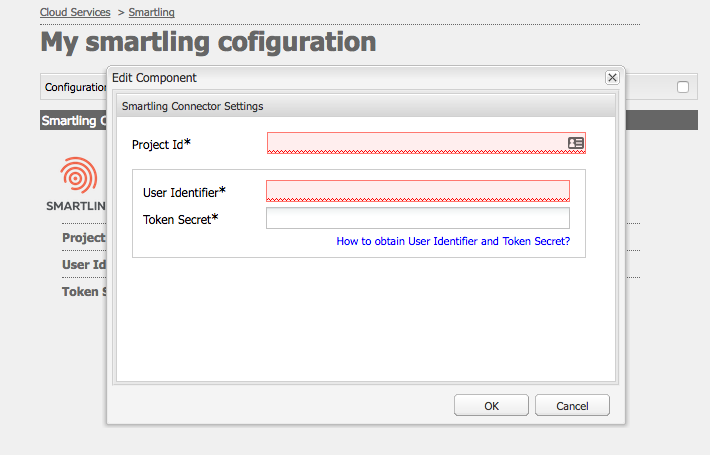Click the Configuration label behind the dialog
The height and width of the screenshot is (455, 710).
[x=76, y=87]
